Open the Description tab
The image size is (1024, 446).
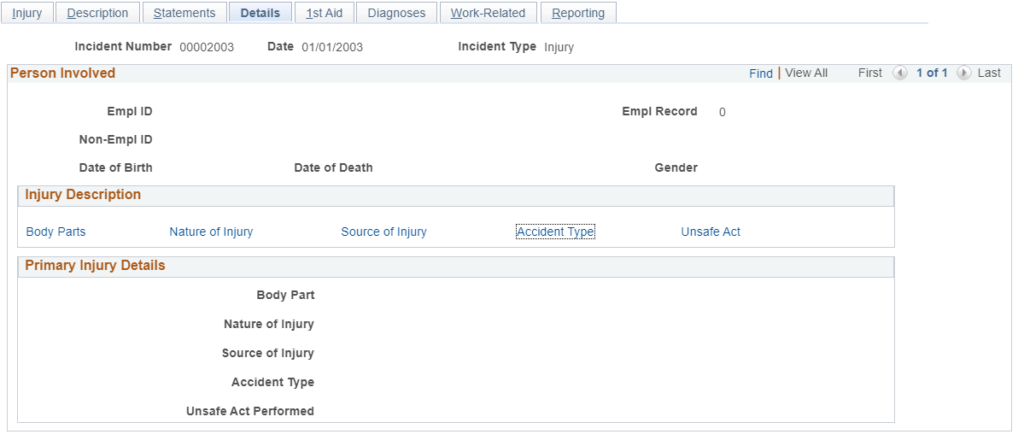click(97, 13)
